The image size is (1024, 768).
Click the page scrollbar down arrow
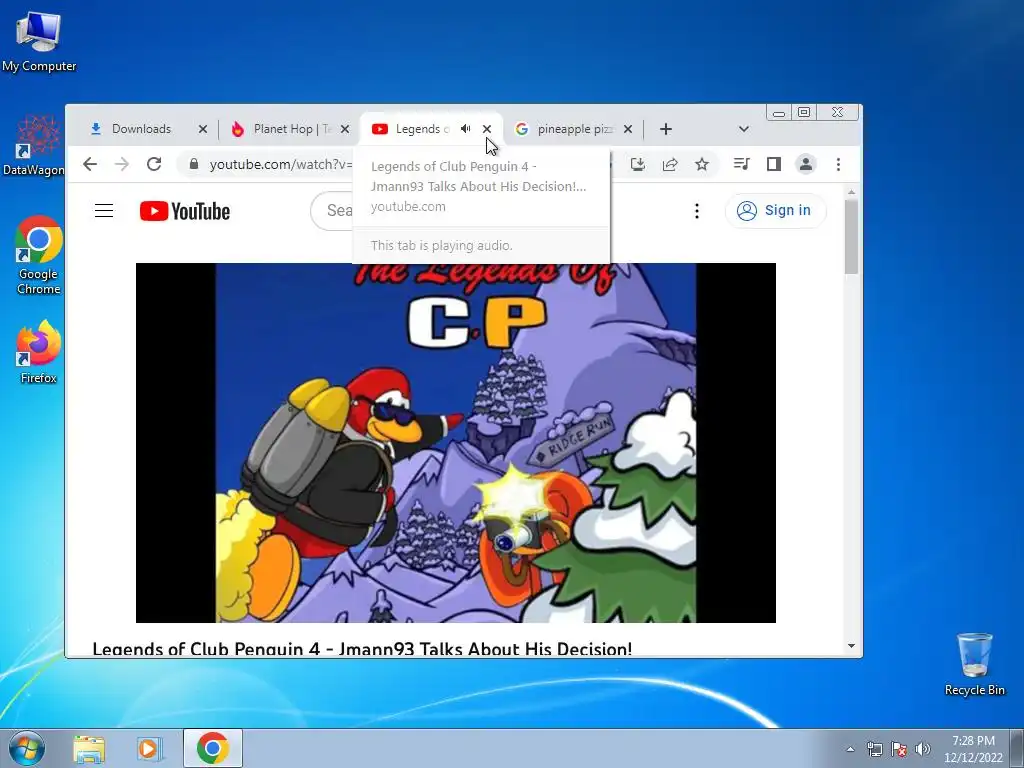[x=851, y=646]
